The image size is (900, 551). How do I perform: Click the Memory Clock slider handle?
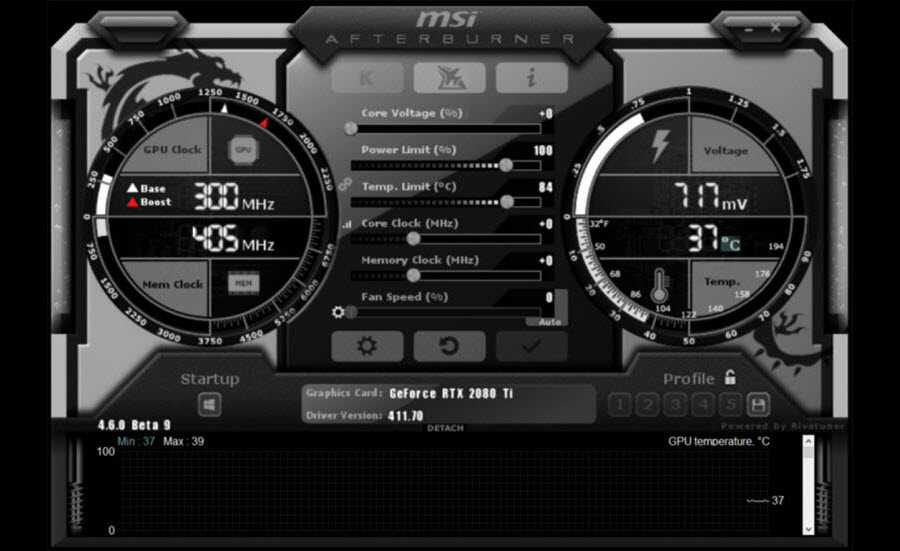413,276
